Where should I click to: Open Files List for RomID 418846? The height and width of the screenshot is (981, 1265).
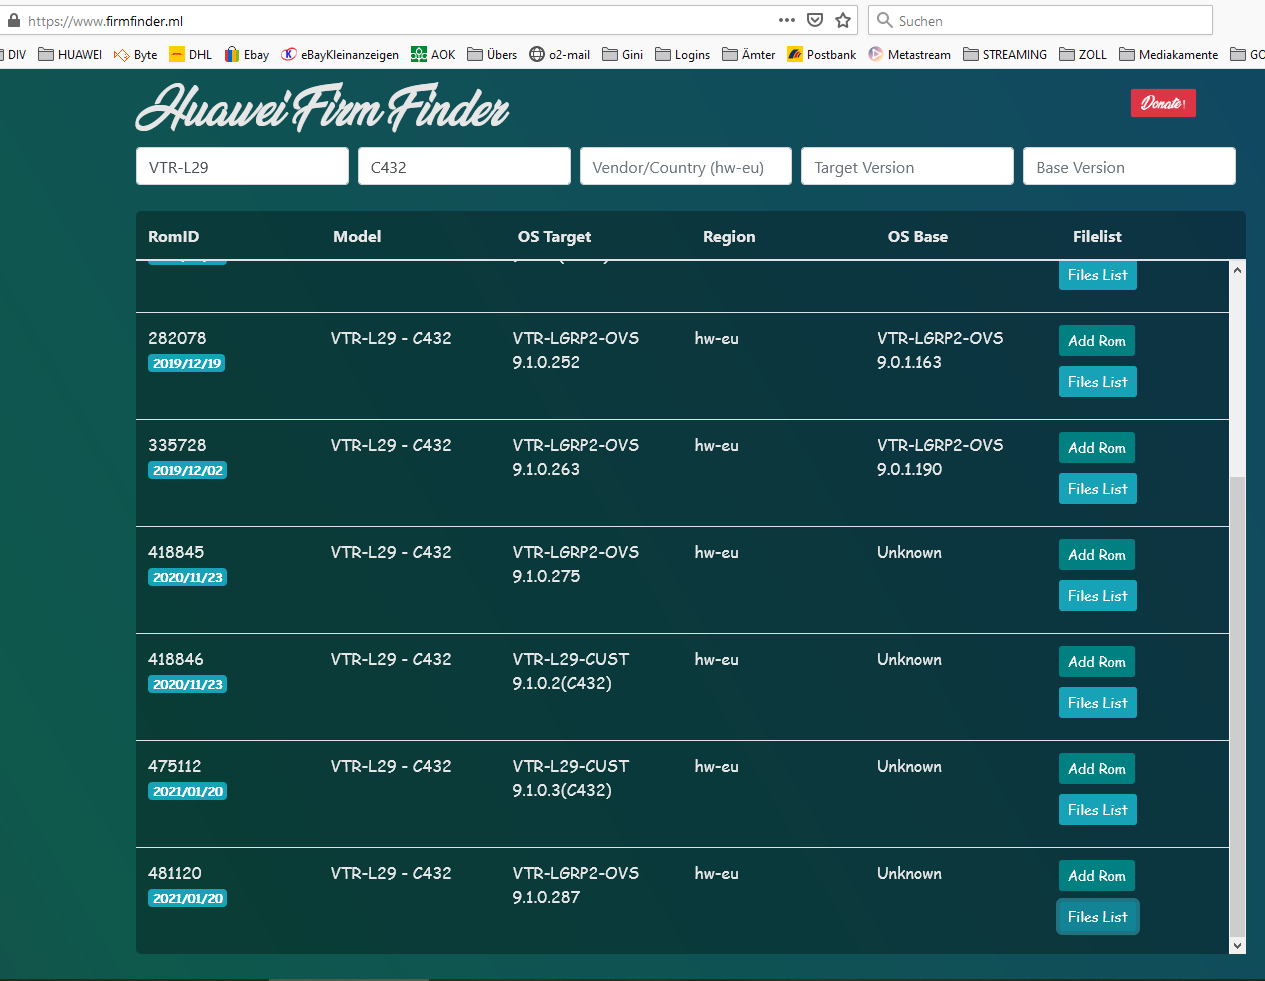pos(1098,703)
